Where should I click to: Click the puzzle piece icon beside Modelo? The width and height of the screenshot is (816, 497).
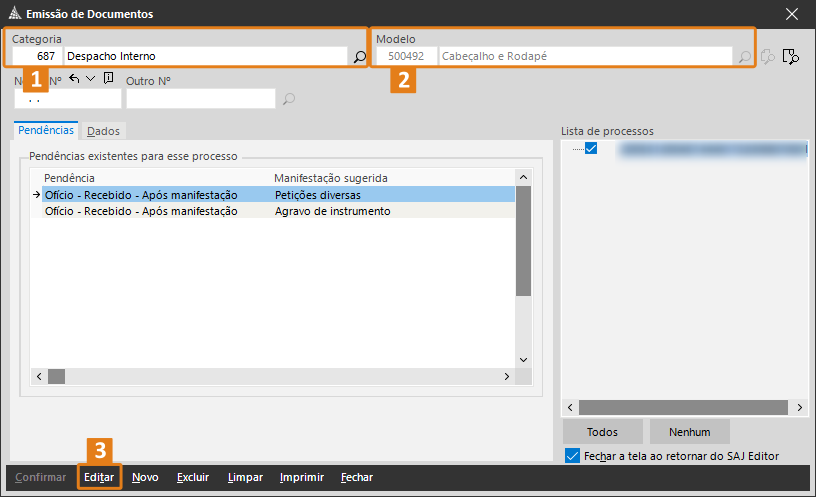click(x=769, y=57)
